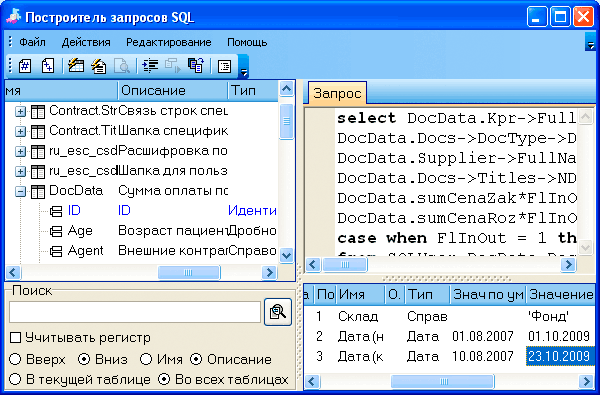Viewport: 600px width, 395px height.
Task: Expand the ru_esc_csd Расшифровка node
Action: [x=20, y=152]
